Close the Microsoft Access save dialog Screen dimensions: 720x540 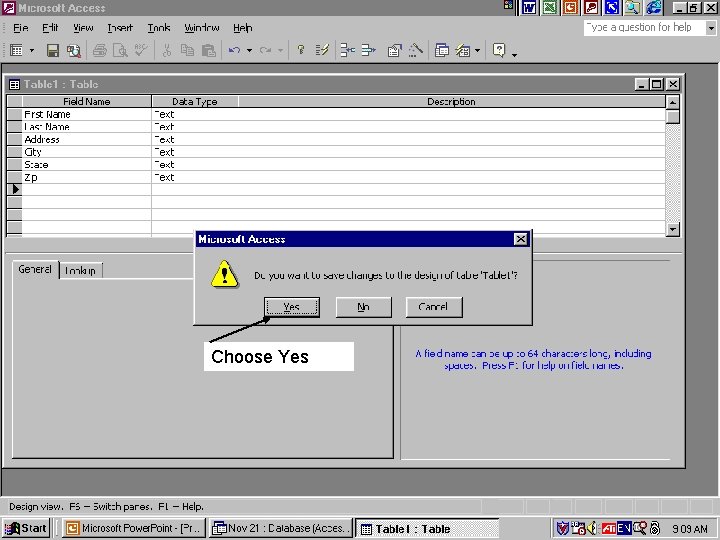click(x=520, y=239)
